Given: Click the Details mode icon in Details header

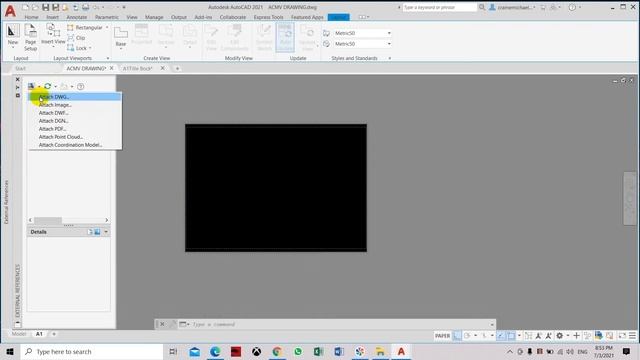Looking at the screenshot, I should [x=90, y=232].
